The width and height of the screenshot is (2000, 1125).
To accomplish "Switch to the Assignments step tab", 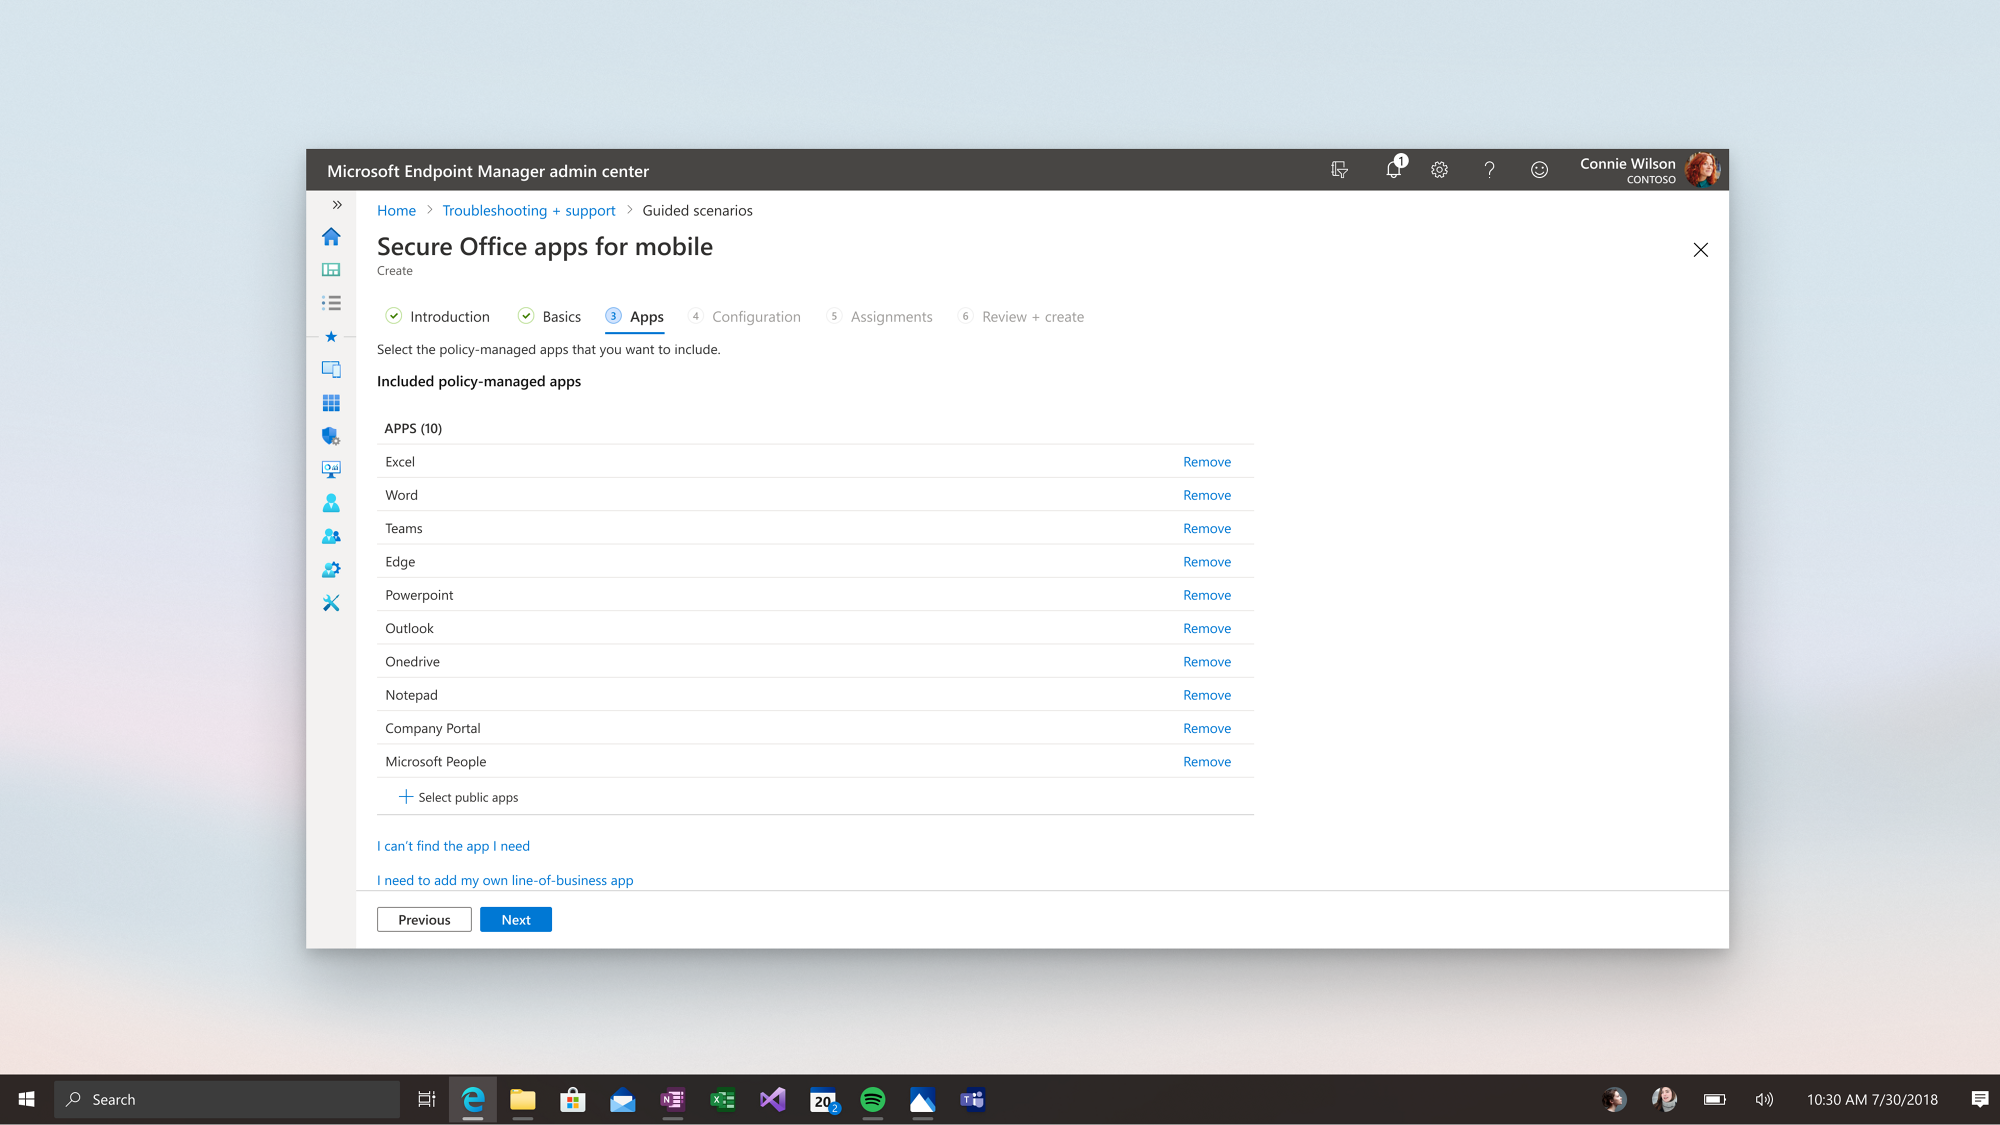I will [x=880, y=317].
